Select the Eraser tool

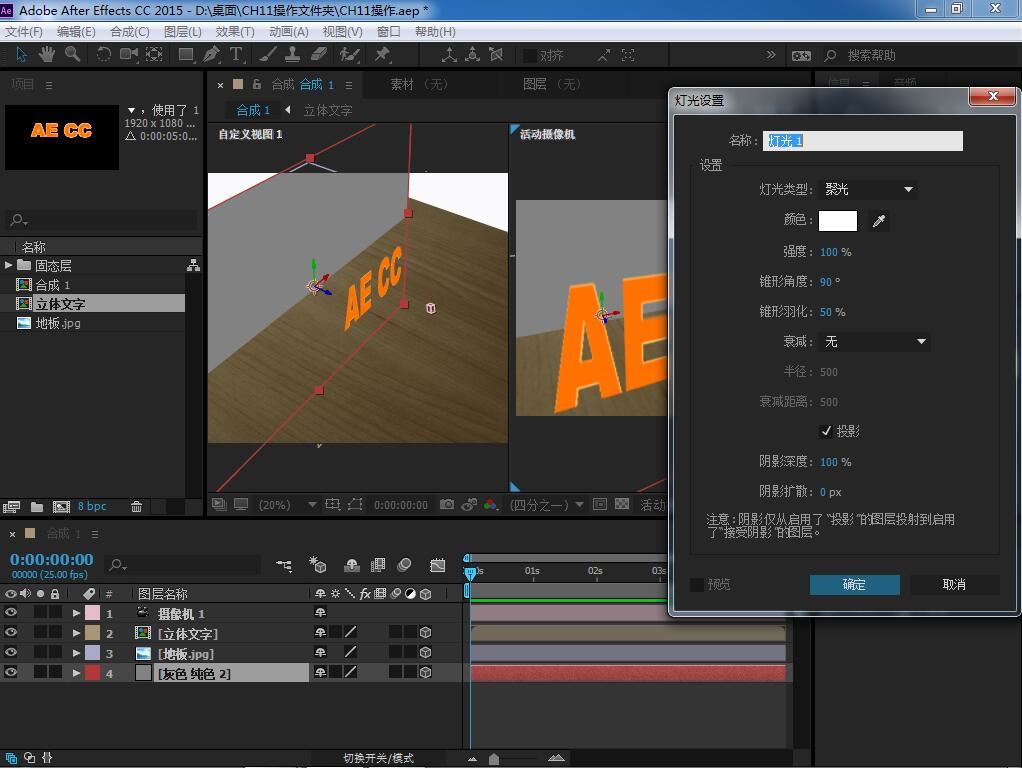pos(319,55)
